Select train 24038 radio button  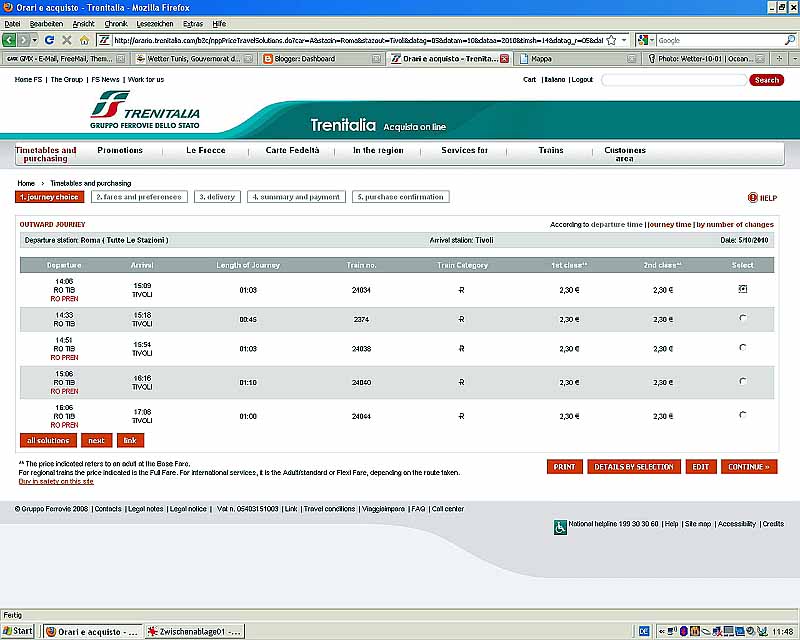pos(742,348)
